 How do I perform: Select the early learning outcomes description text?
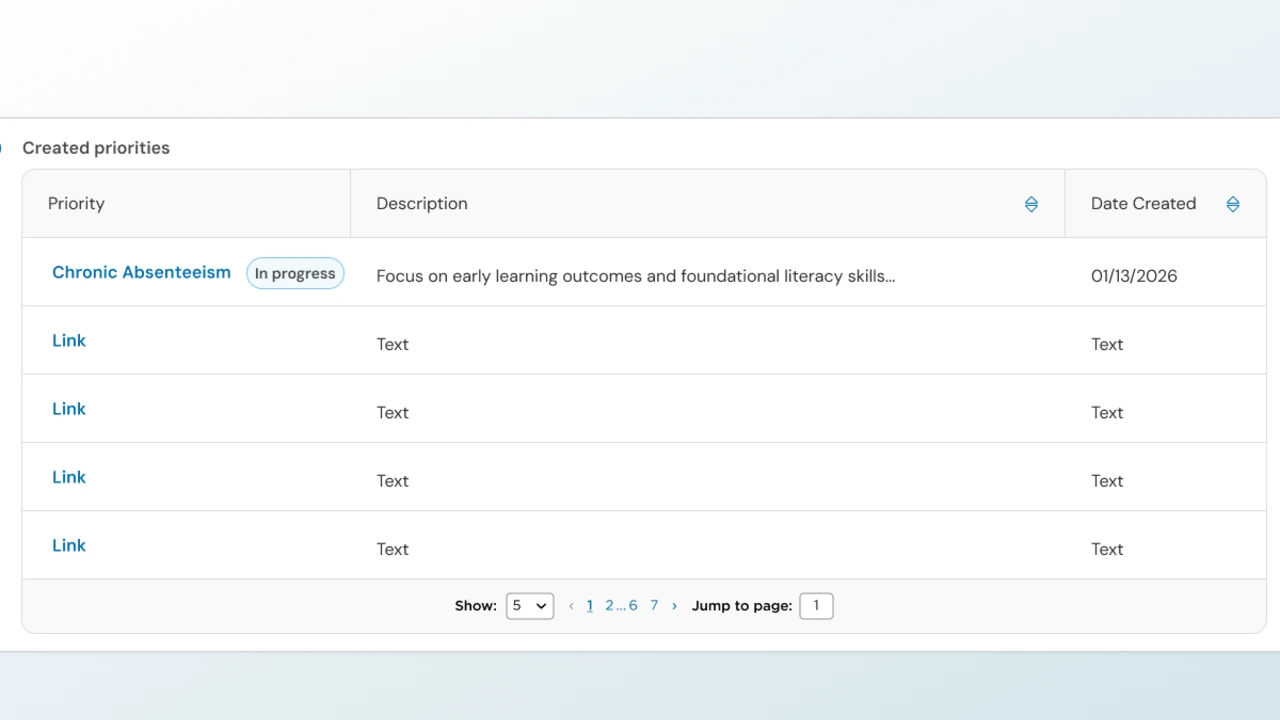[635, 276]
